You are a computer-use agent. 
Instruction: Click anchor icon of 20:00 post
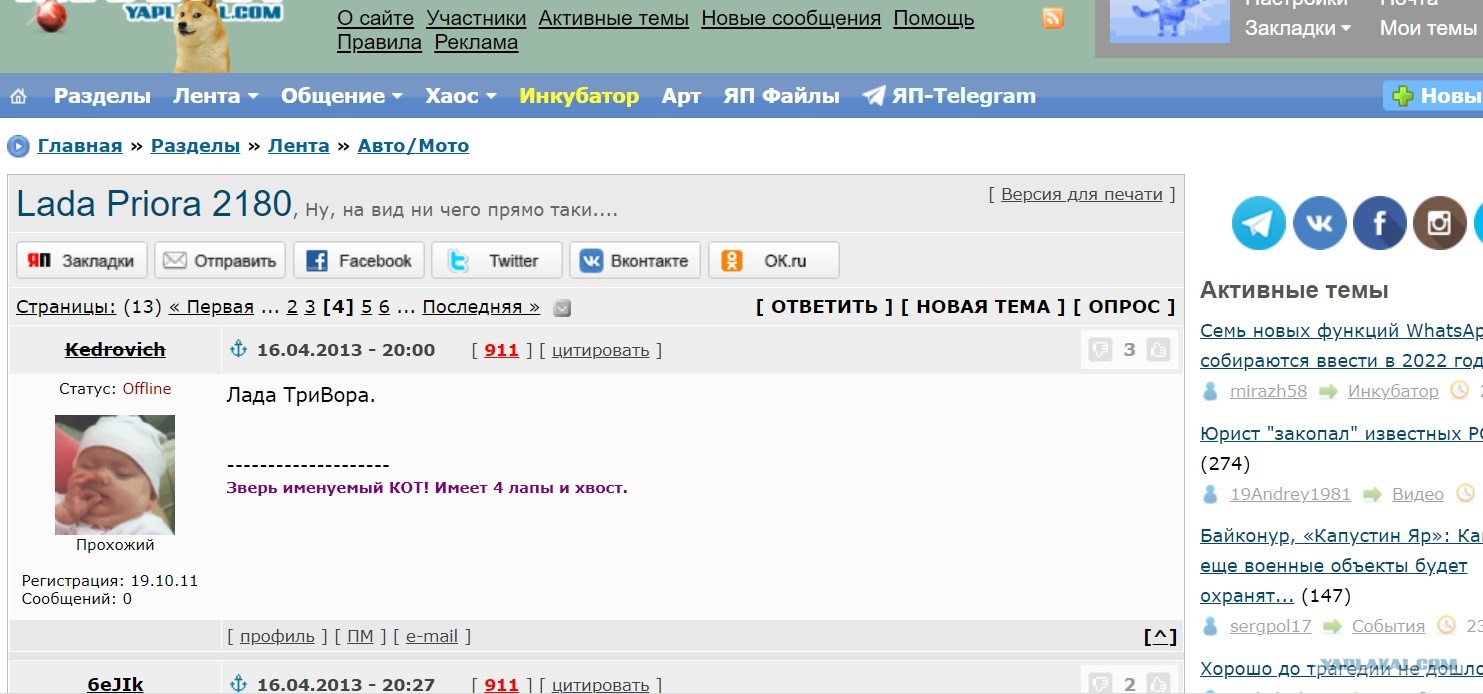pyautogui.click(x=238, y=349)
